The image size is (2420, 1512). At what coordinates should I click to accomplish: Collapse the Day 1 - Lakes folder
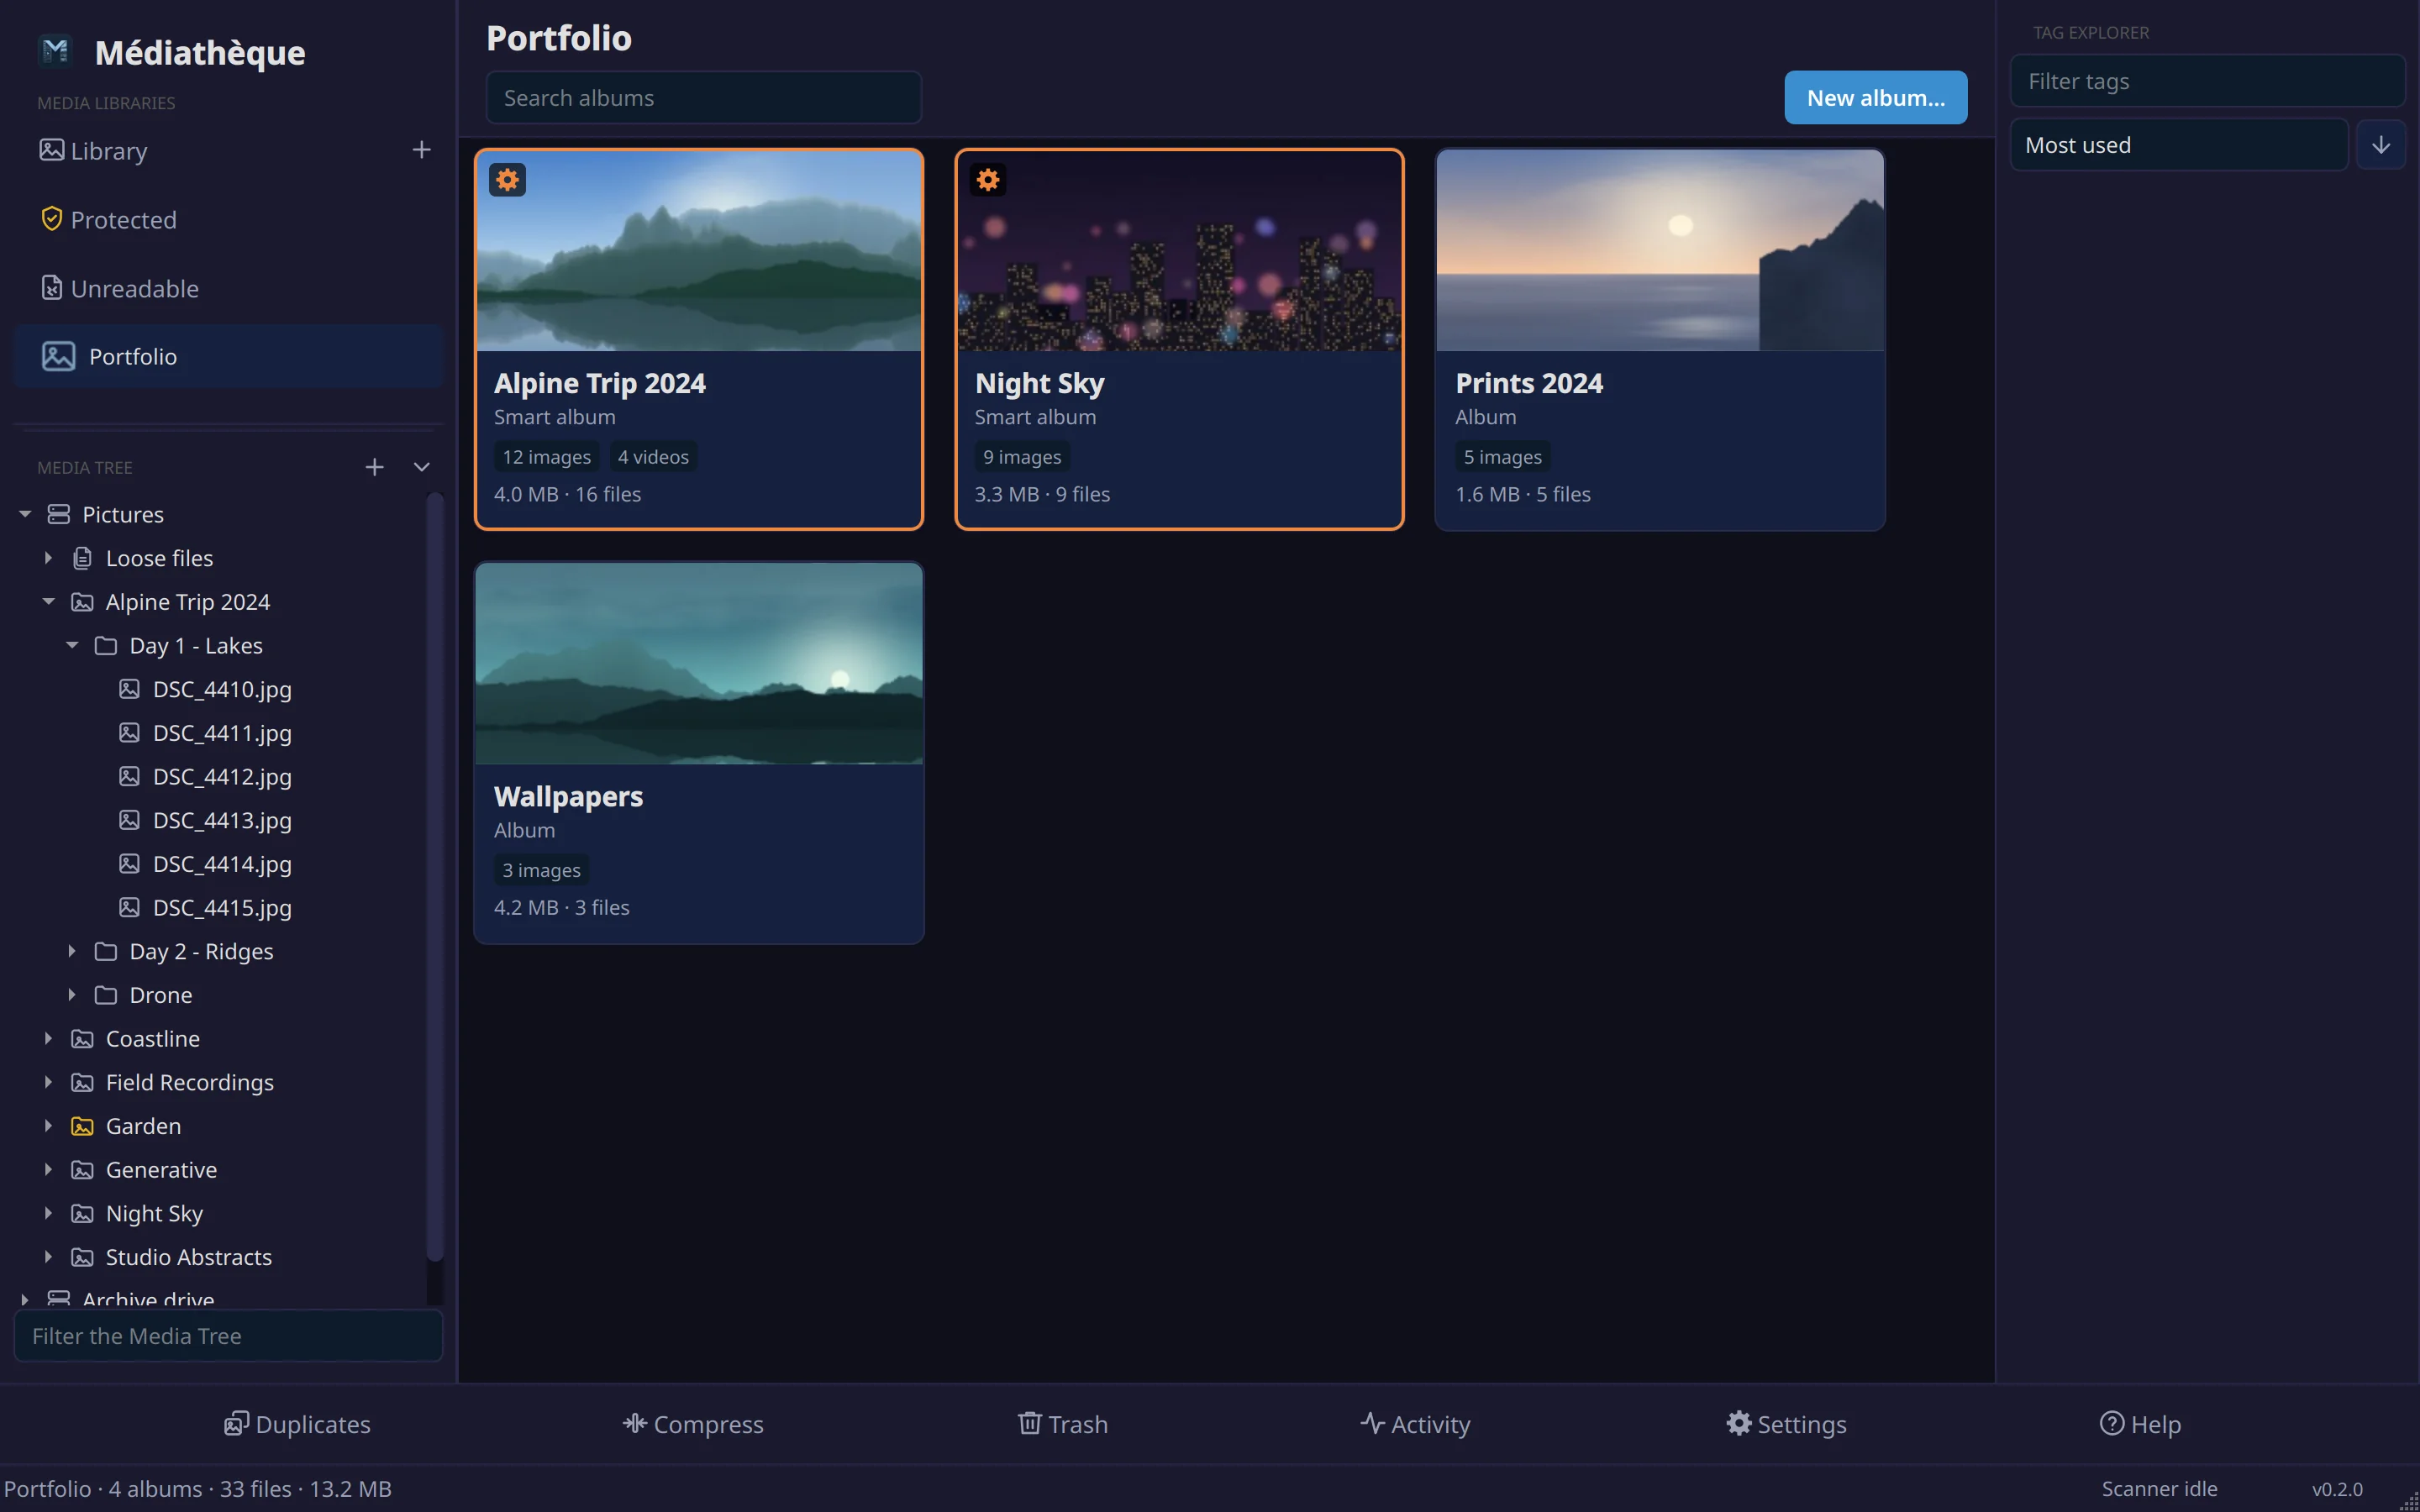pos(72,645)
